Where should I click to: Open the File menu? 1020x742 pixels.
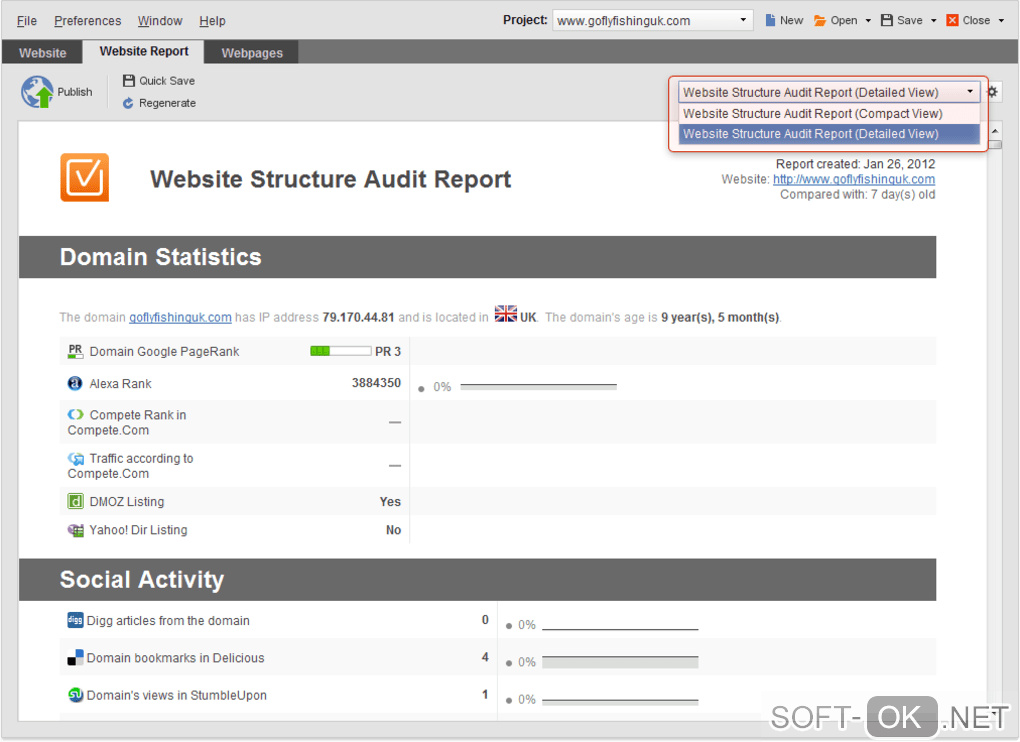pyautogui.click(x=27, y=21)
